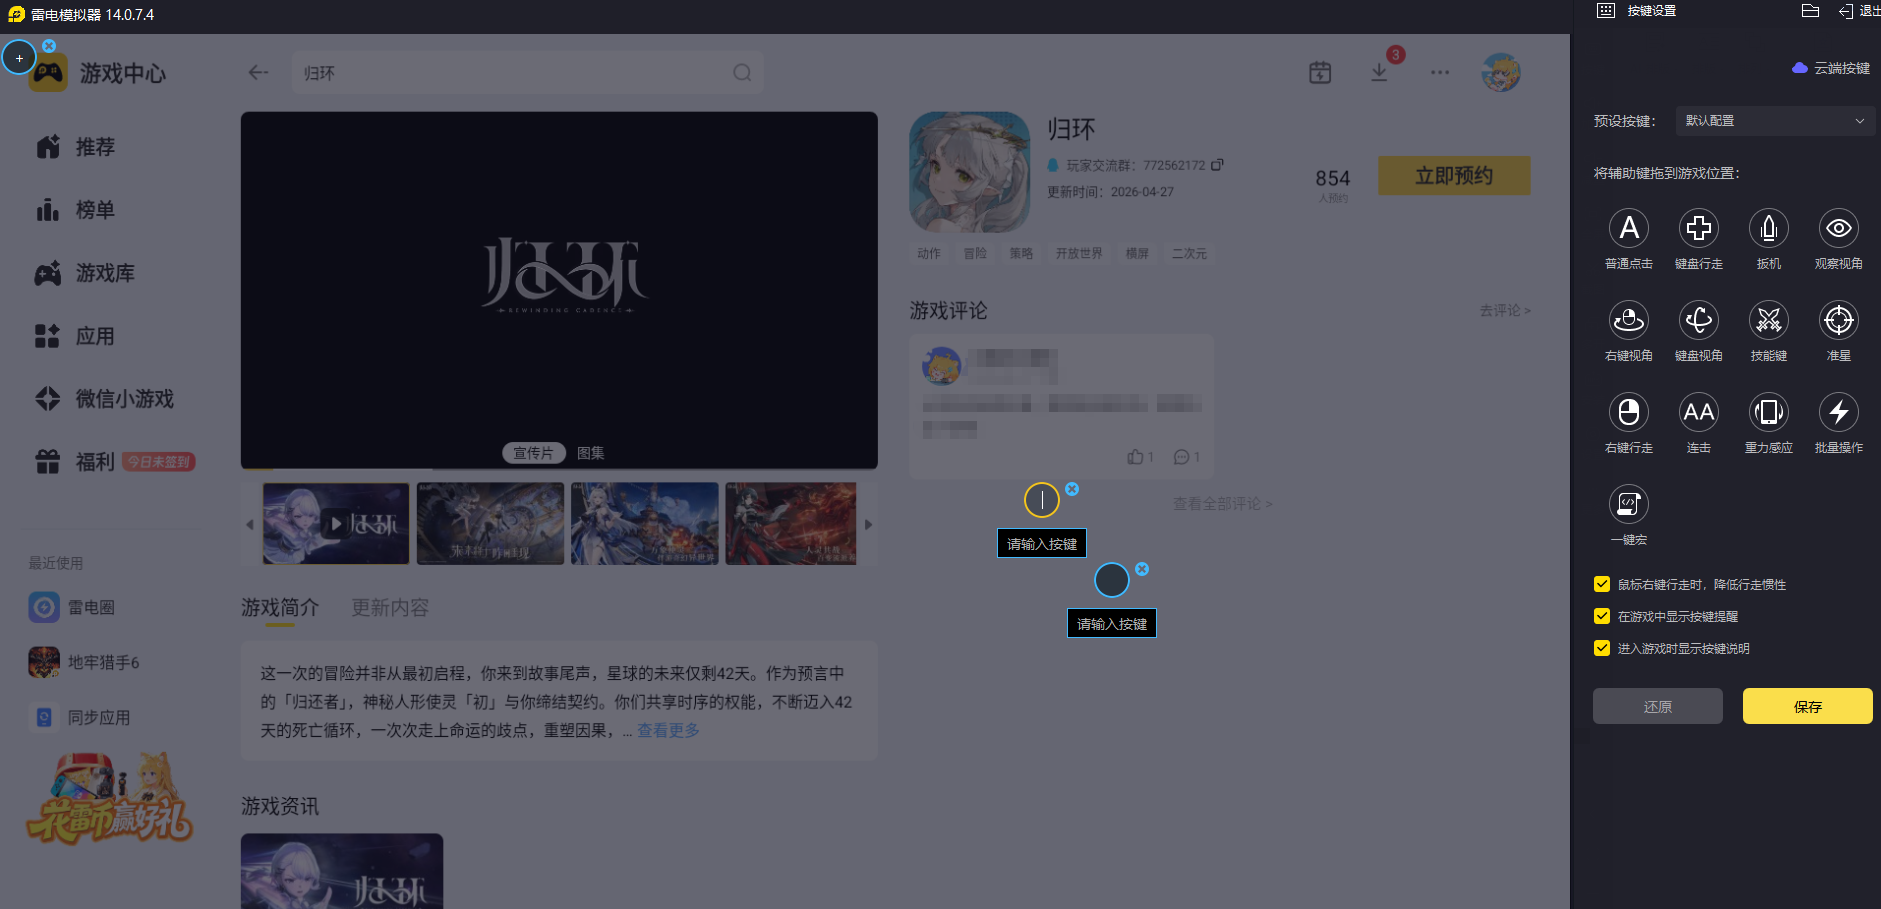
Task: Select the 普通点击 key mapping icon
Action: click(x=1629, y=228)
